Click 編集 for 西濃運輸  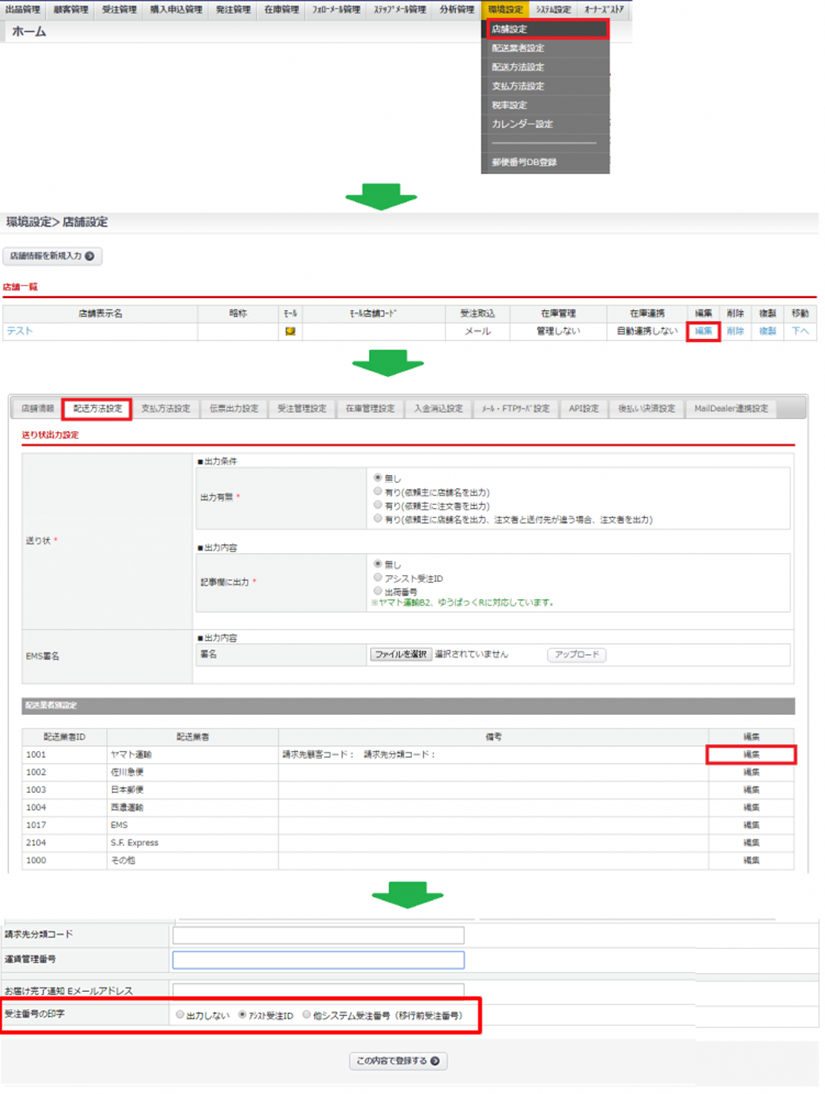tap(751, 807)
